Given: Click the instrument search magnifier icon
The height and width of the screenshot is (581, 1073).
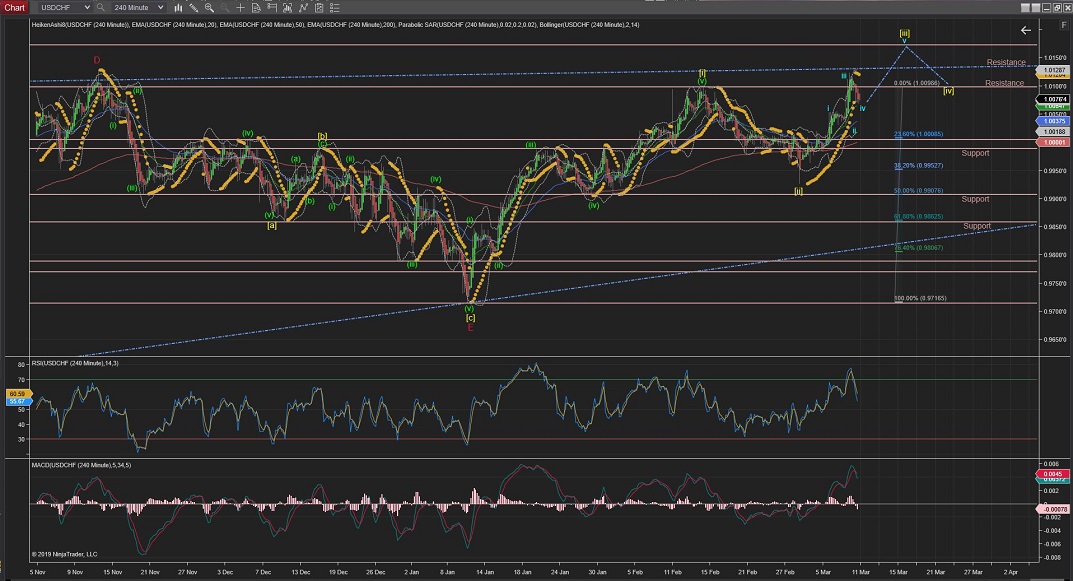Looking at the screenshot, I should click(101, 8).
